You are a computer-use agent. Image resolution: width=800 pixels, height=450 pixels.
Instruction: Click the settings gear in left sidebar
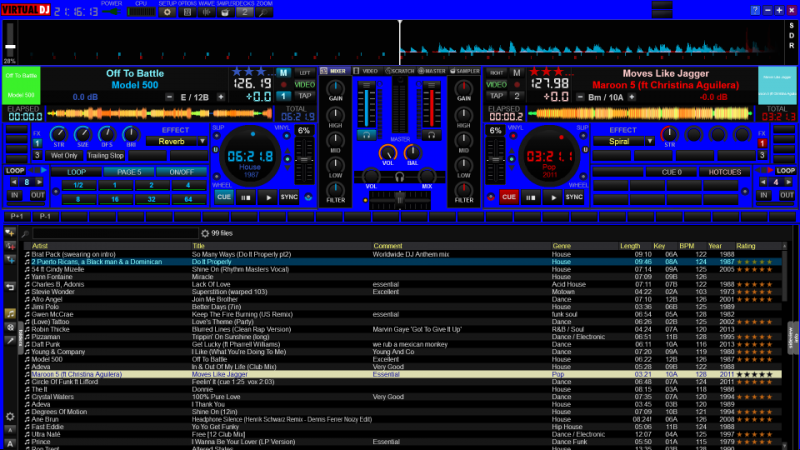(10, 416)
